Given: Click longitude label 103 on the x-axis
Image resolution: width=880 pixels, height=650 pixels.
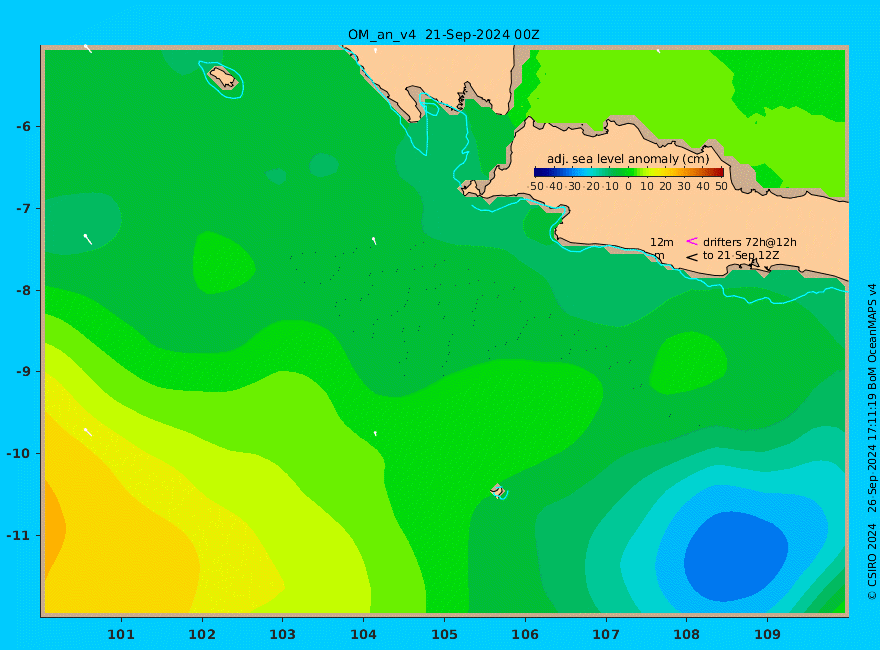Looking at the screenshot, I should 282,634.
